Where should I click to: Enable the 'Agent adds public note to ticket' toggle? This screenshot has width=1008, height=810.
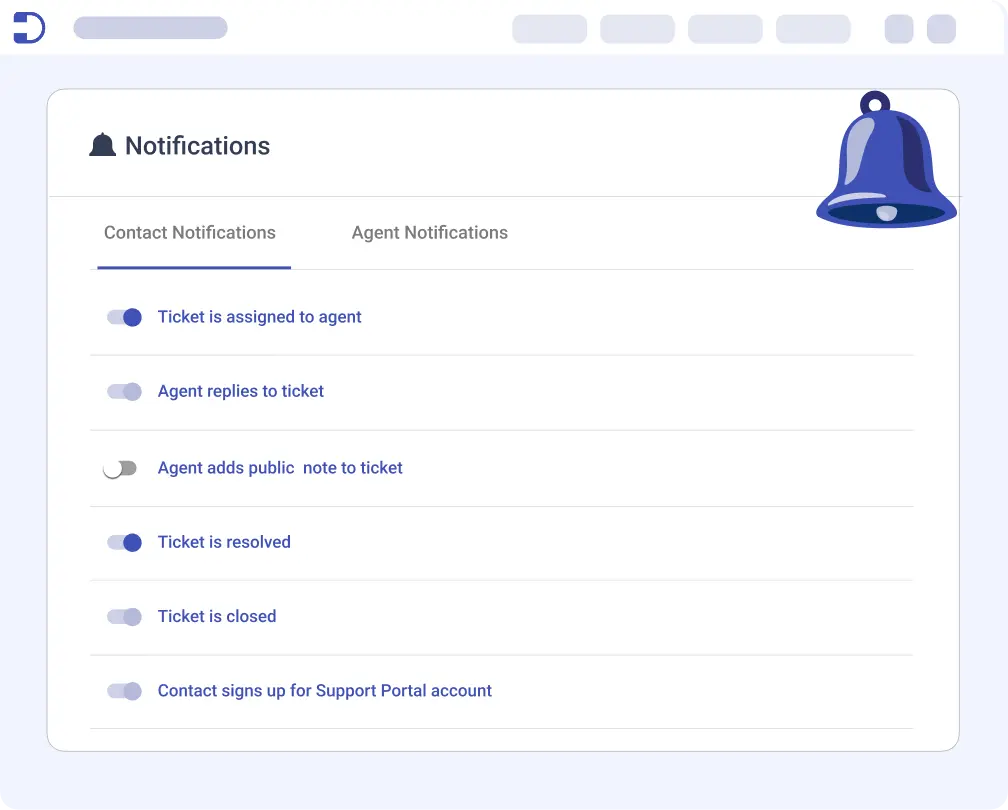pos(120,468)
